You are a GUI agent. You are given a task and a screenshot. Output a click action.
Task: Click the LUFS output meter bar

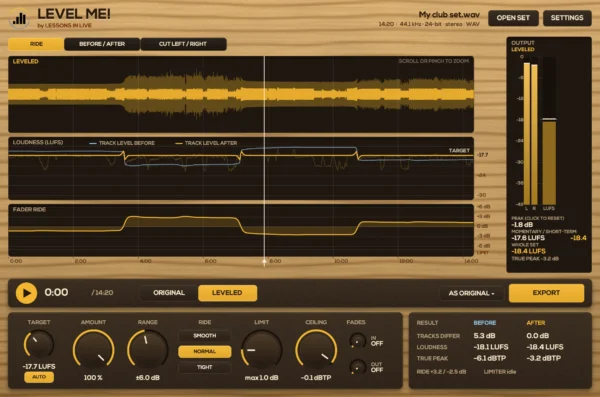pyautogui.click(x=549, y=131)
